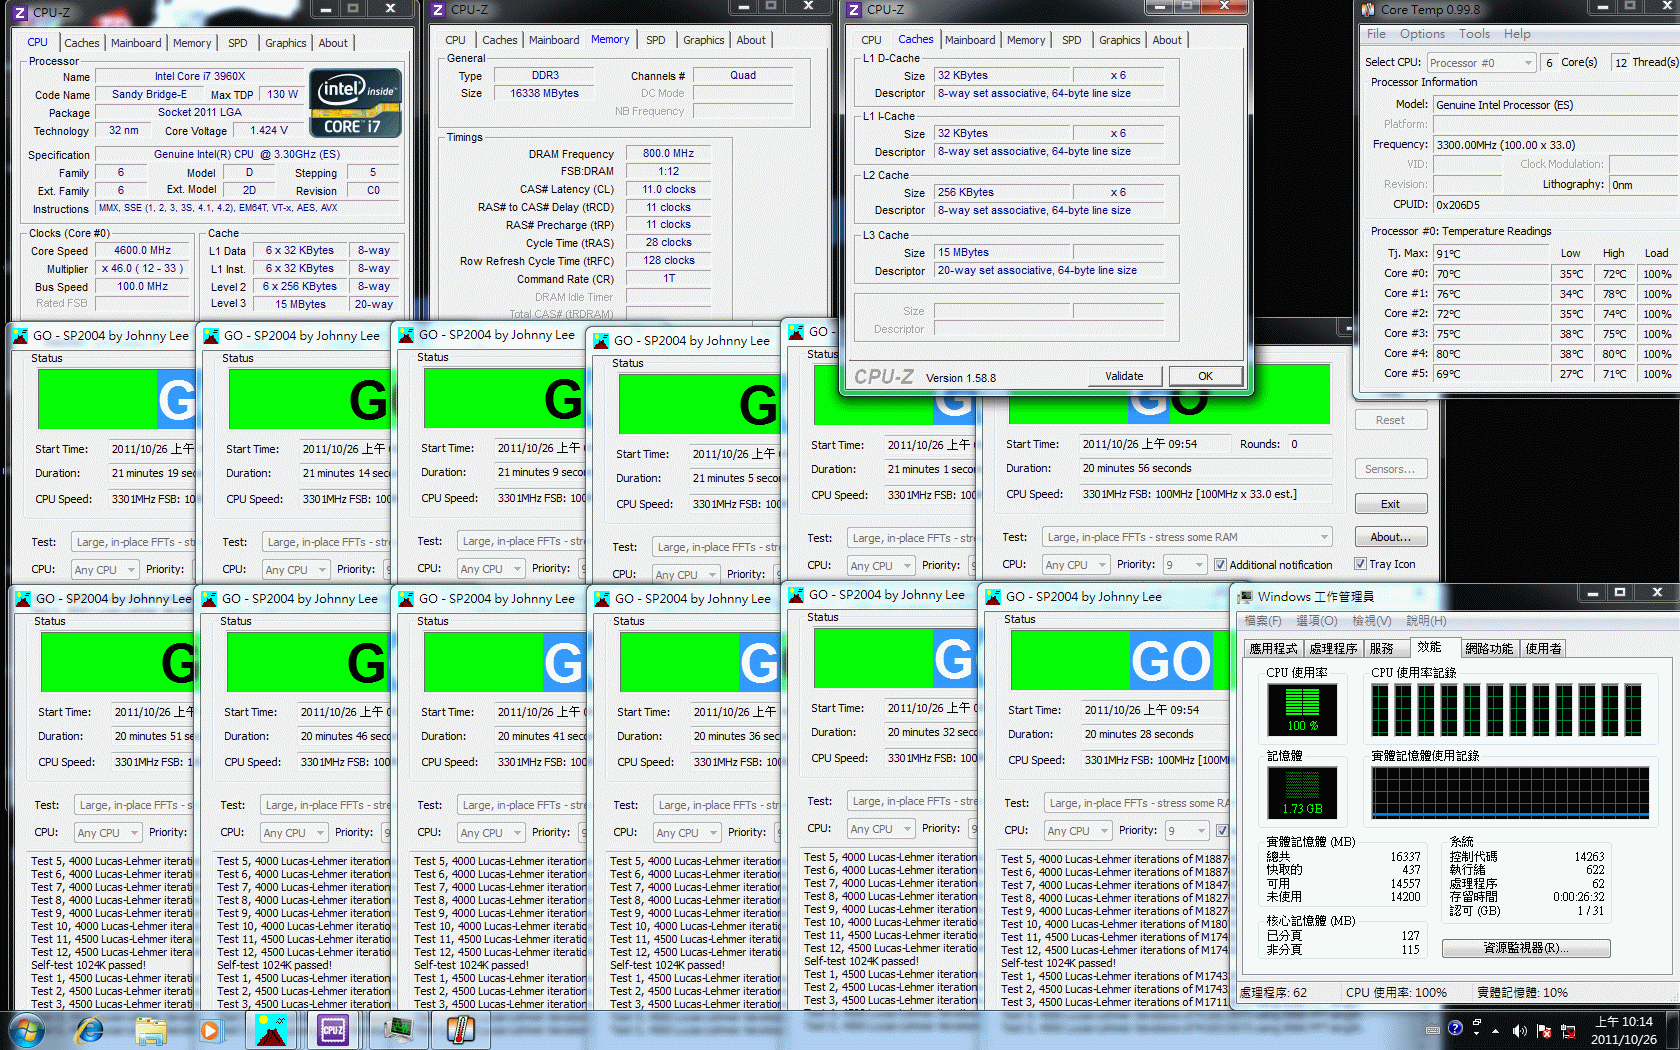
Task: Open the Core Temp Options menu
Action: click(x=1422, y=34)
